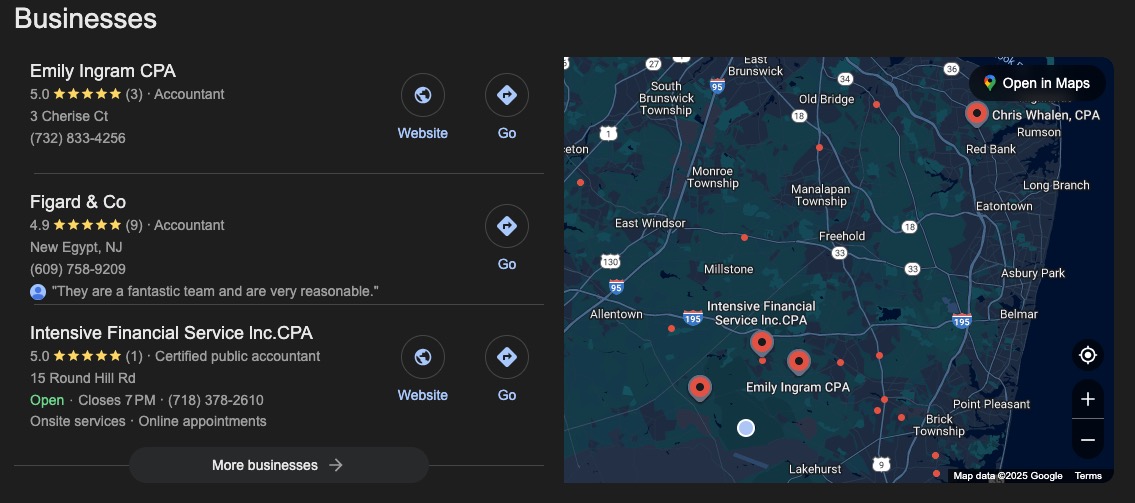The height and width of the screenshot is (503, 1135).
Task: Open Emily Ingram CPA website globe icon
Action: click(422, 96)
